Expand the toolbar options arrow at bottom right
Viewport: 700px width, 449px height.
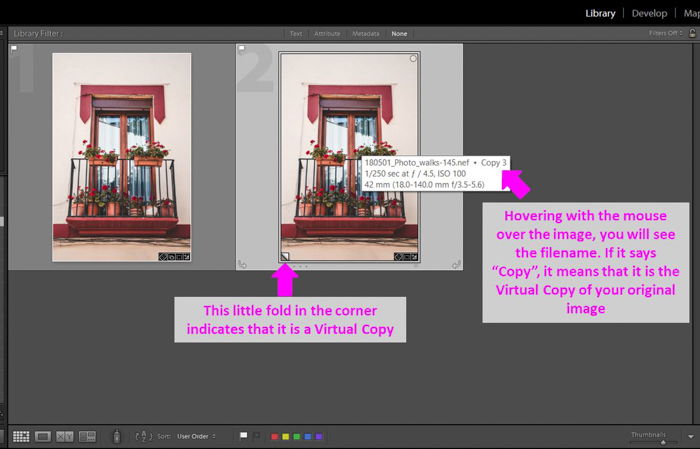coord(691,437)
